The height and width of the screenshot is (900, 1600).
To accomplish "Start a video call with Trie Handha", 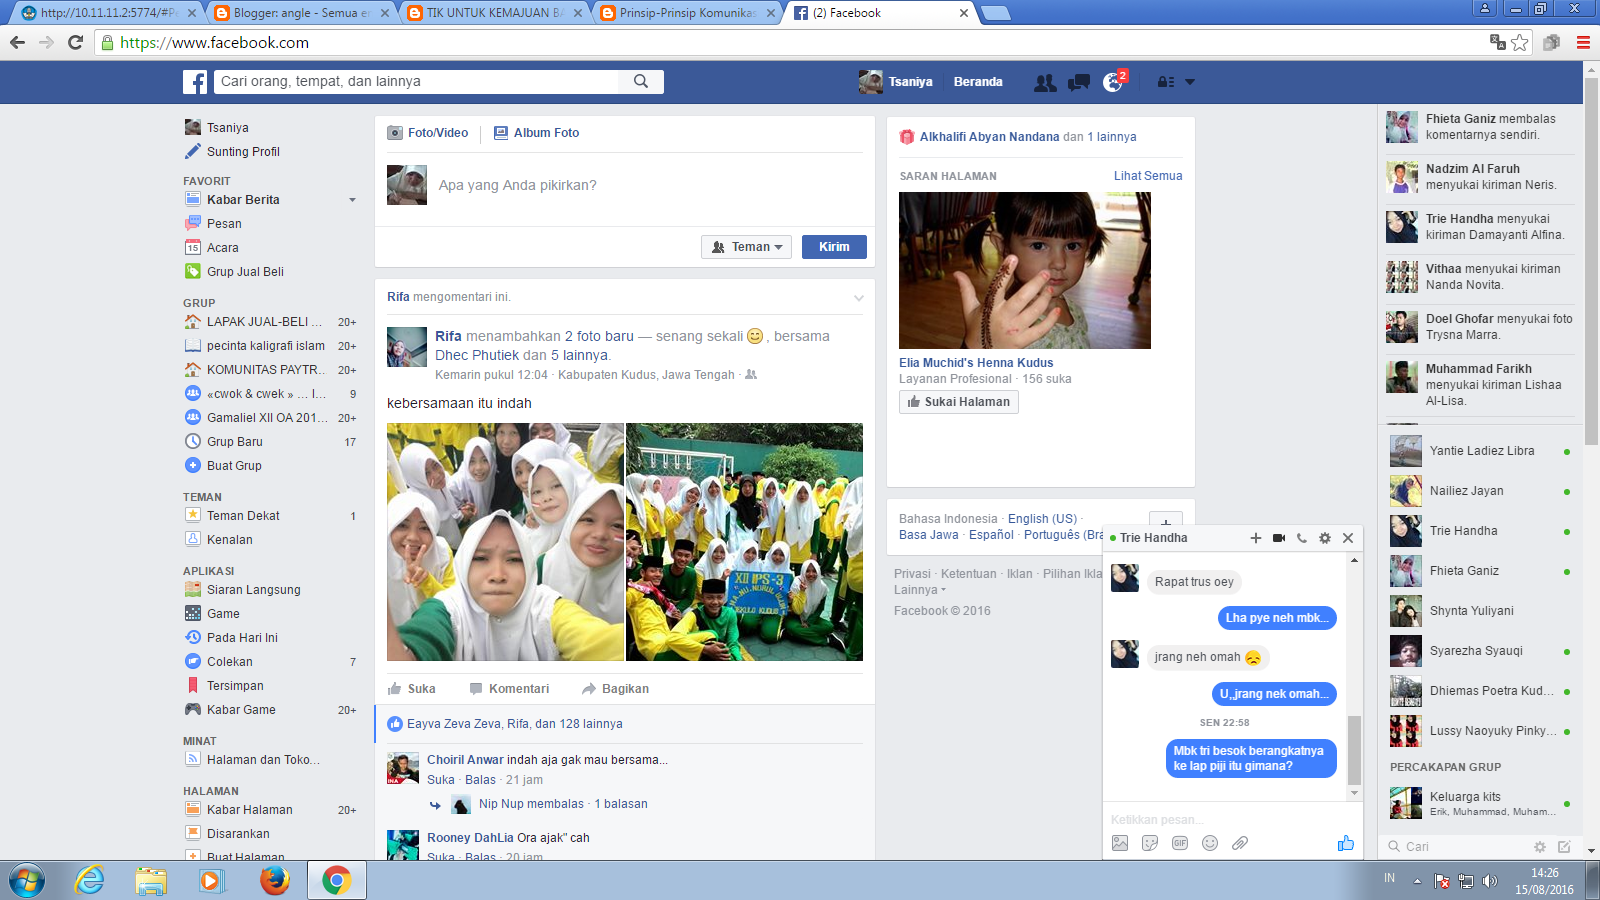I will click(x=1277, y=538).
